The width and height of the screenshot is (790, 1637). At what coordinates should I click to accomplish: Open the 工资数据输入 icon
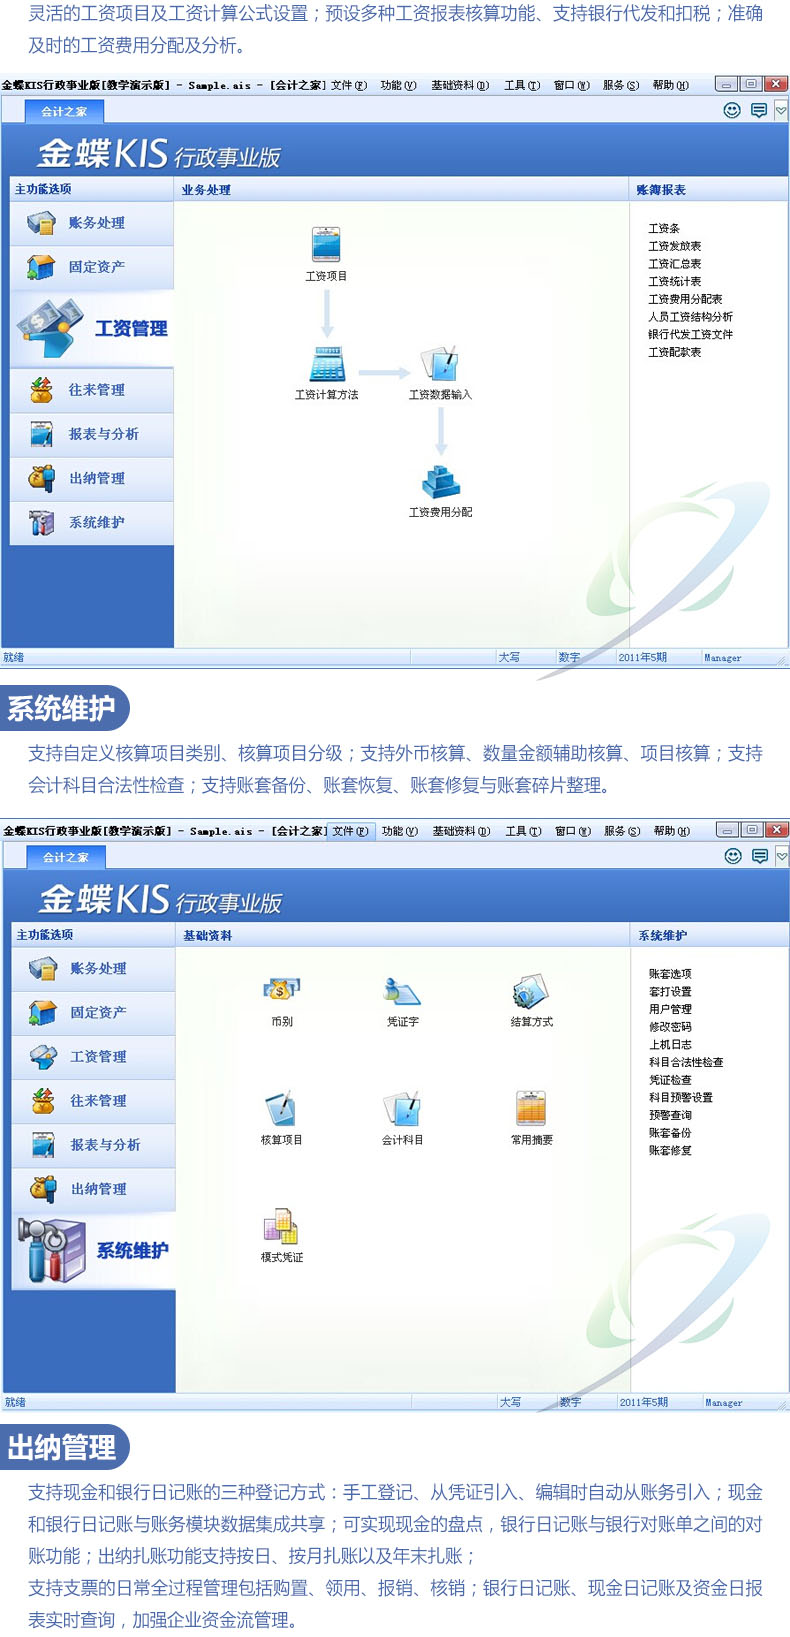click(x=440, y=363)
